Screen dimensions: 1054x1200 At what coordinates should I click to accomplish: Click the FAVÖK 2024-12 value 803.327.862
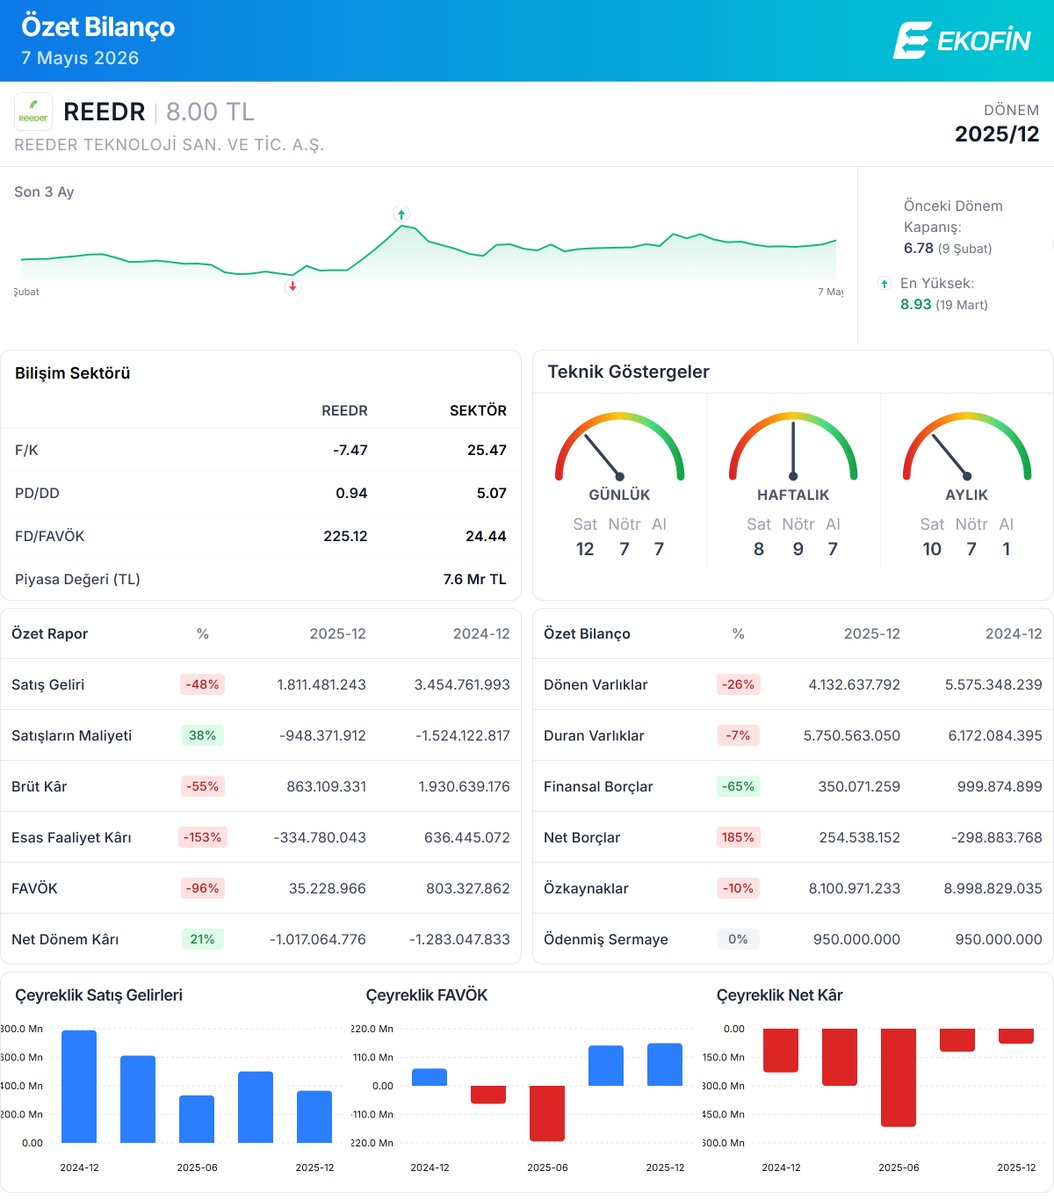tap(466, 888)
